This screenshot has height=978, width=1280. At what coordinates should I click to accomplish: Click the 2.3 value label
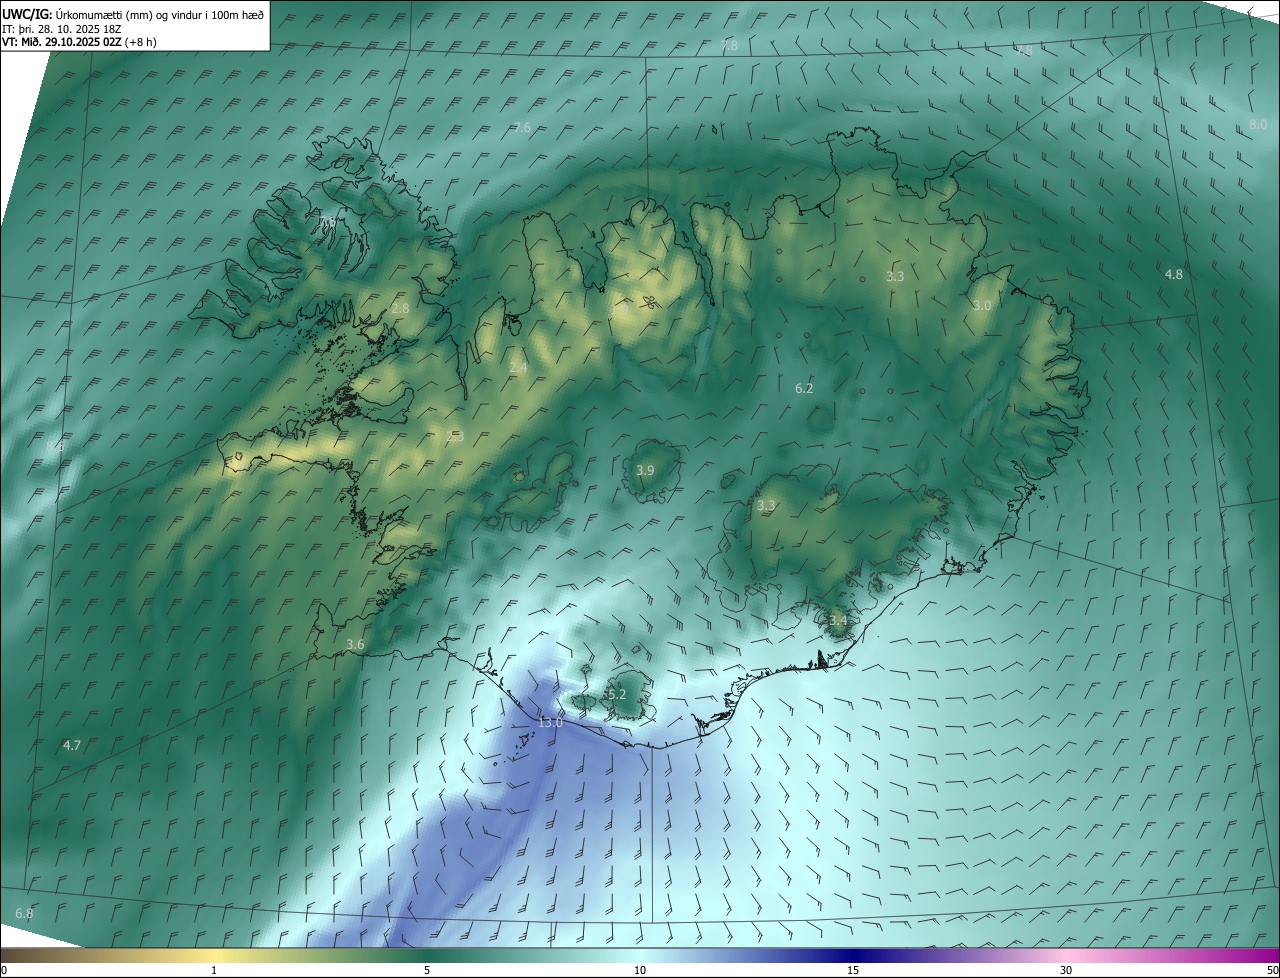(x=455, y=437)
